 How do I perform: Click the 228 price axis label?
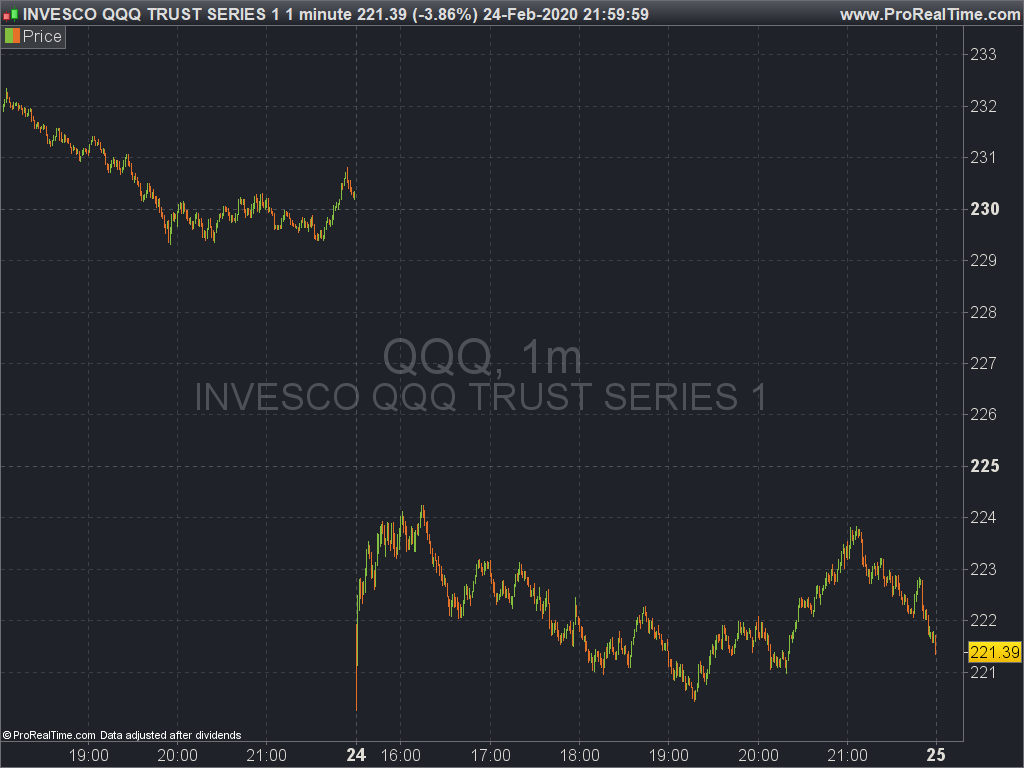coord(983,312)
